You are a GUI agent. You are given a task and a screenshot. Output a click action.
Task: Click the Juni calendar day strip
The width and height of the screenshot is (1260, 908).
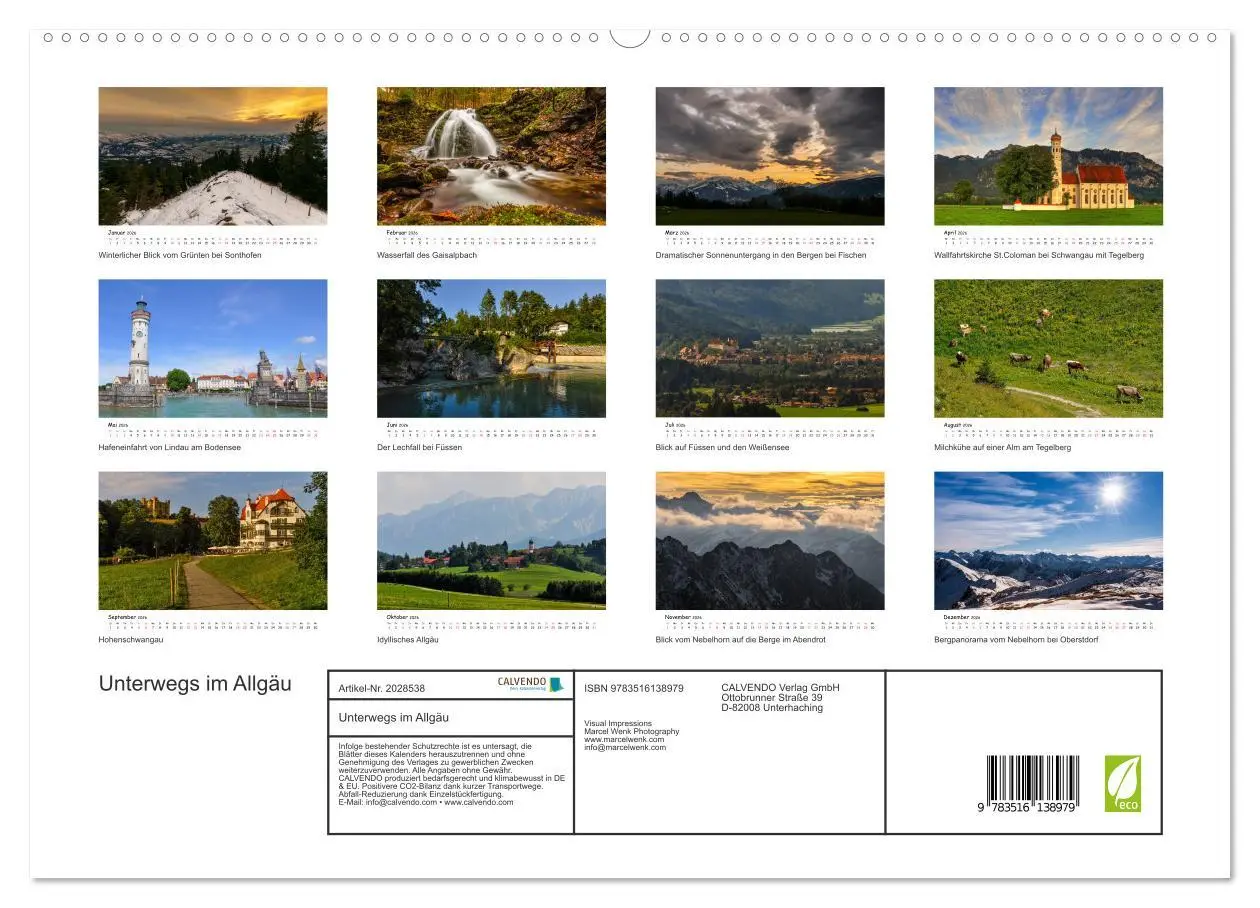[x=491, y=432]
